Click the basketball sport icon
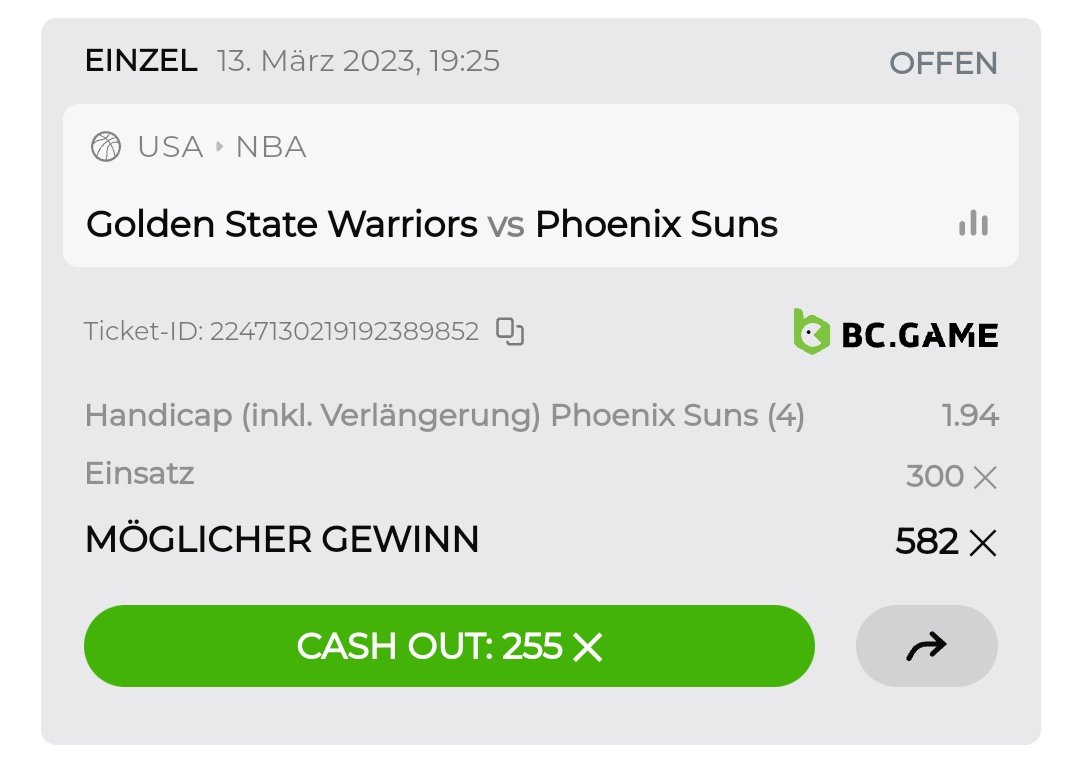Screen dimensions: 1080x764 (105, 147)
